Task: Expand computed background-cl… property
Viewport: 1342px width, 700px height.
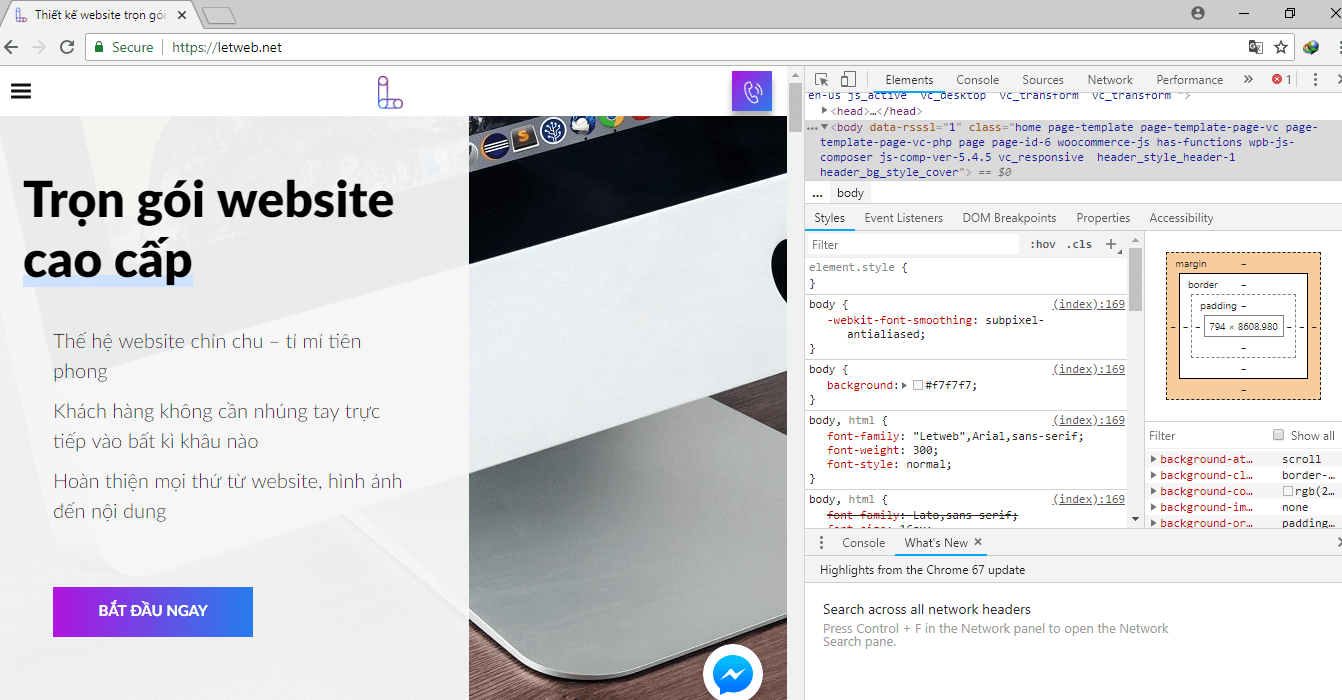Action: (x=1154, y=475)
